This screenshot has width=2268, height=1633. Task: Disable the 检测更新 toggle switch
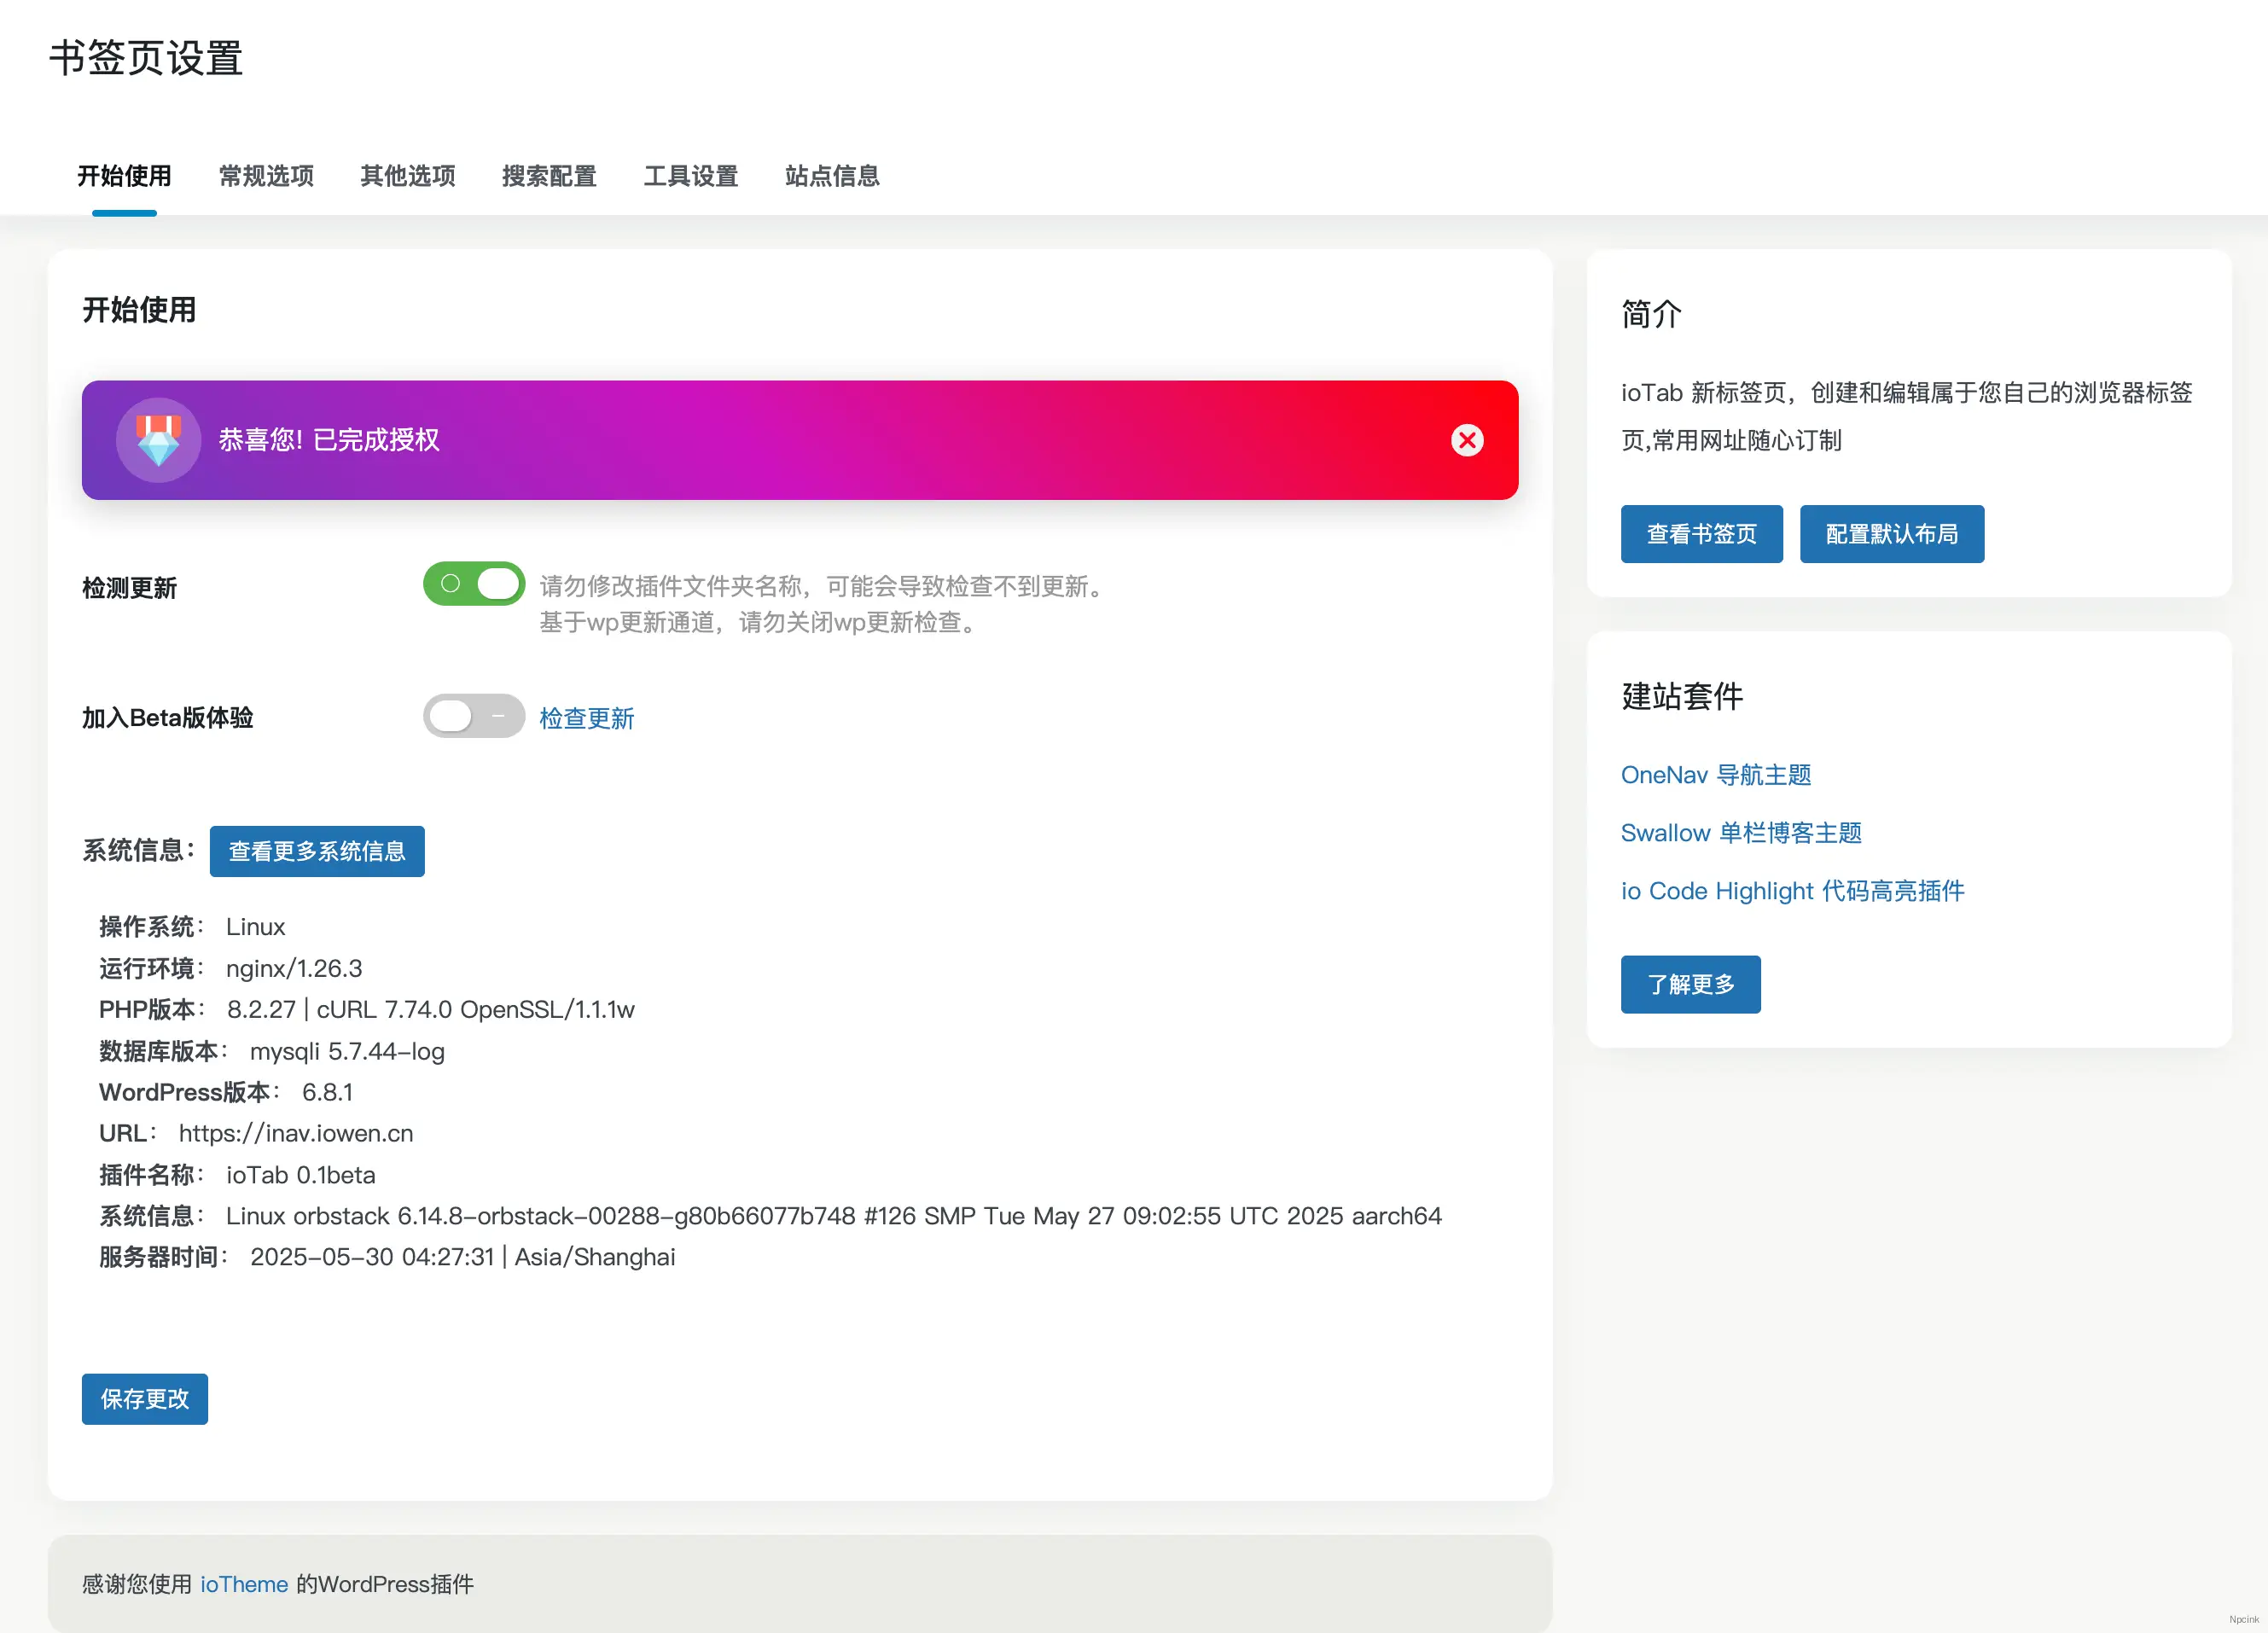tap(474, 583)
